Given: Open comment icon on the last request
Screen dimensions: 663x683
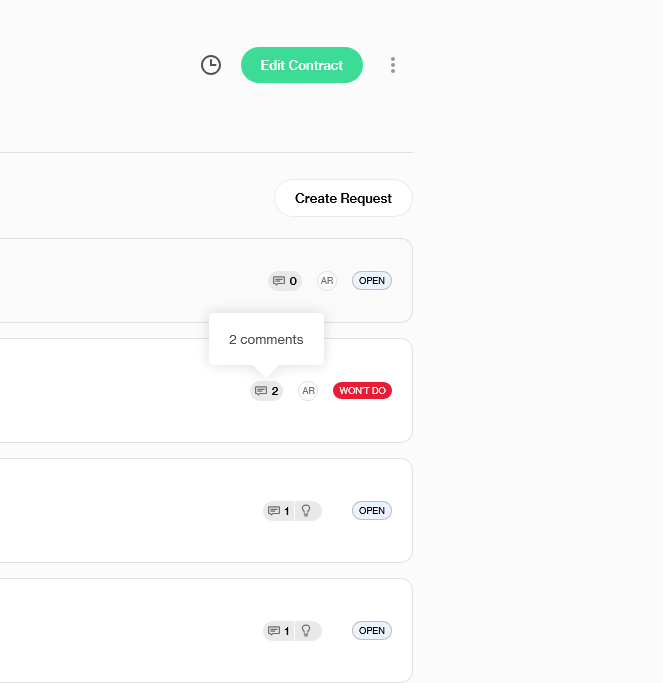Looking at the screenshot, I should tap(279, 631).
